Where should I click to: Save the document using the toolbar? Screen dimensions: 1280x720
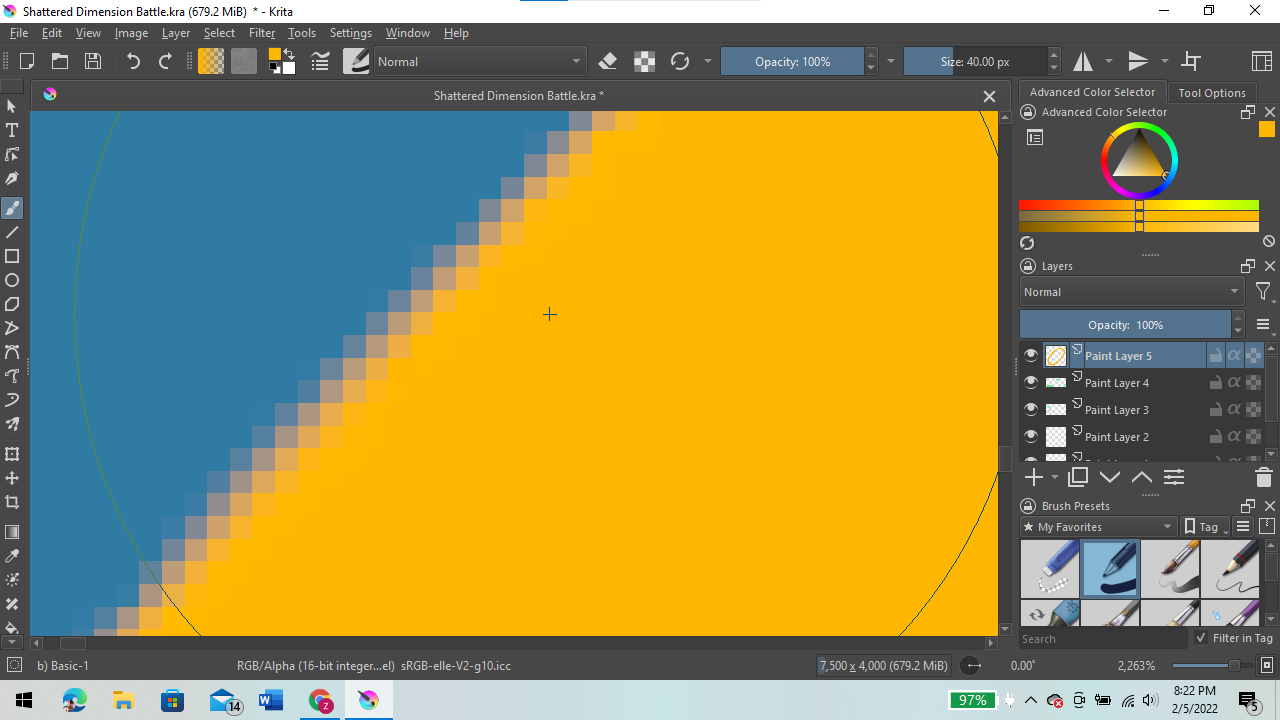coord(93,61)
